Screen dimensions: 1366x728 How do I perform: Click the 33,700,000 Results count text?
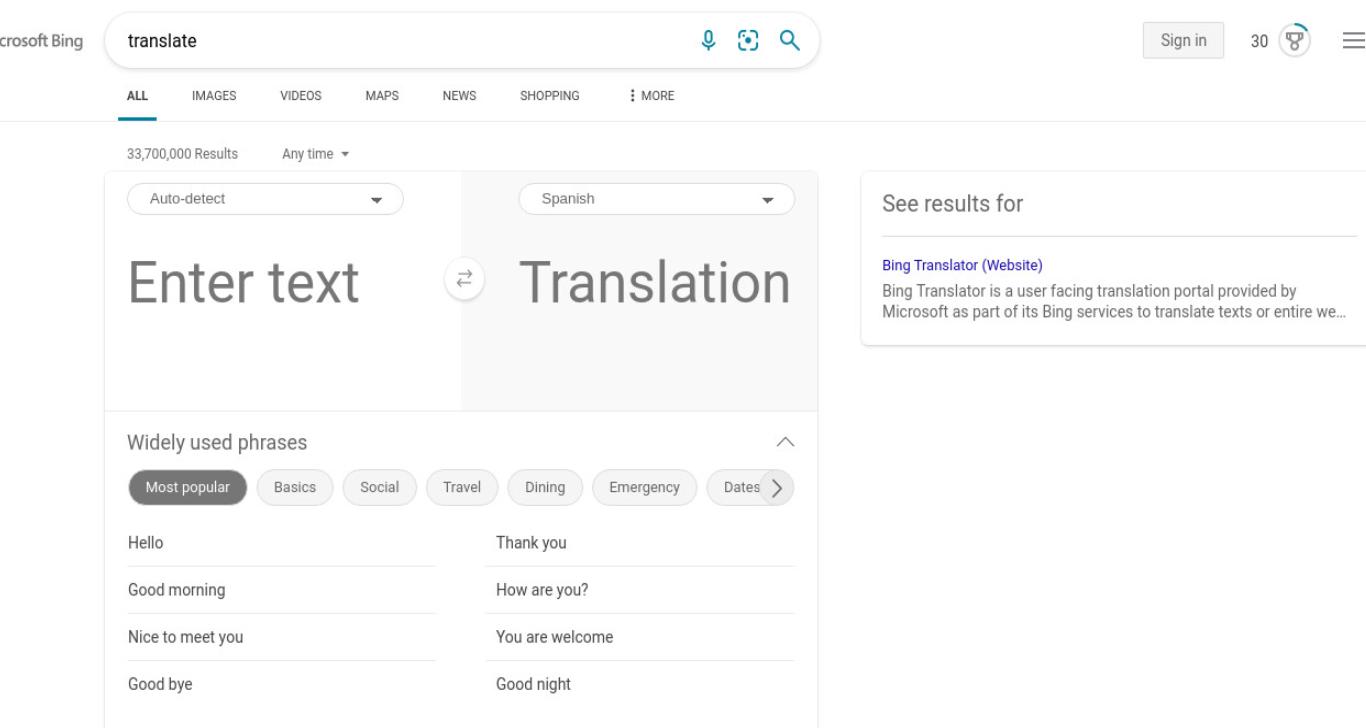point(182,154)
